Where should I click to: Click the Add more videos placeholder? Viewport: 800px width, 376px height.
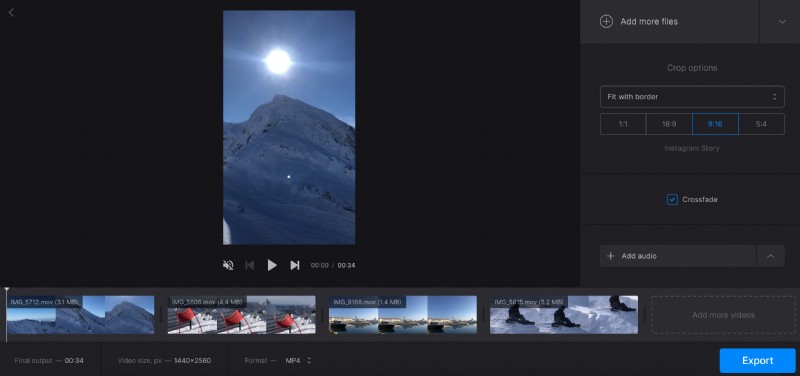click(x=723, y=315)
